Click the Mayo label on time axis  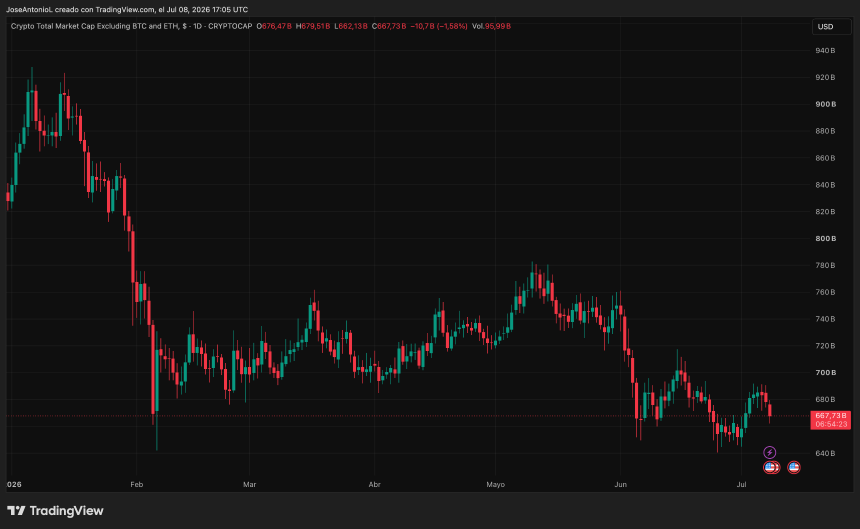(496, 485)
